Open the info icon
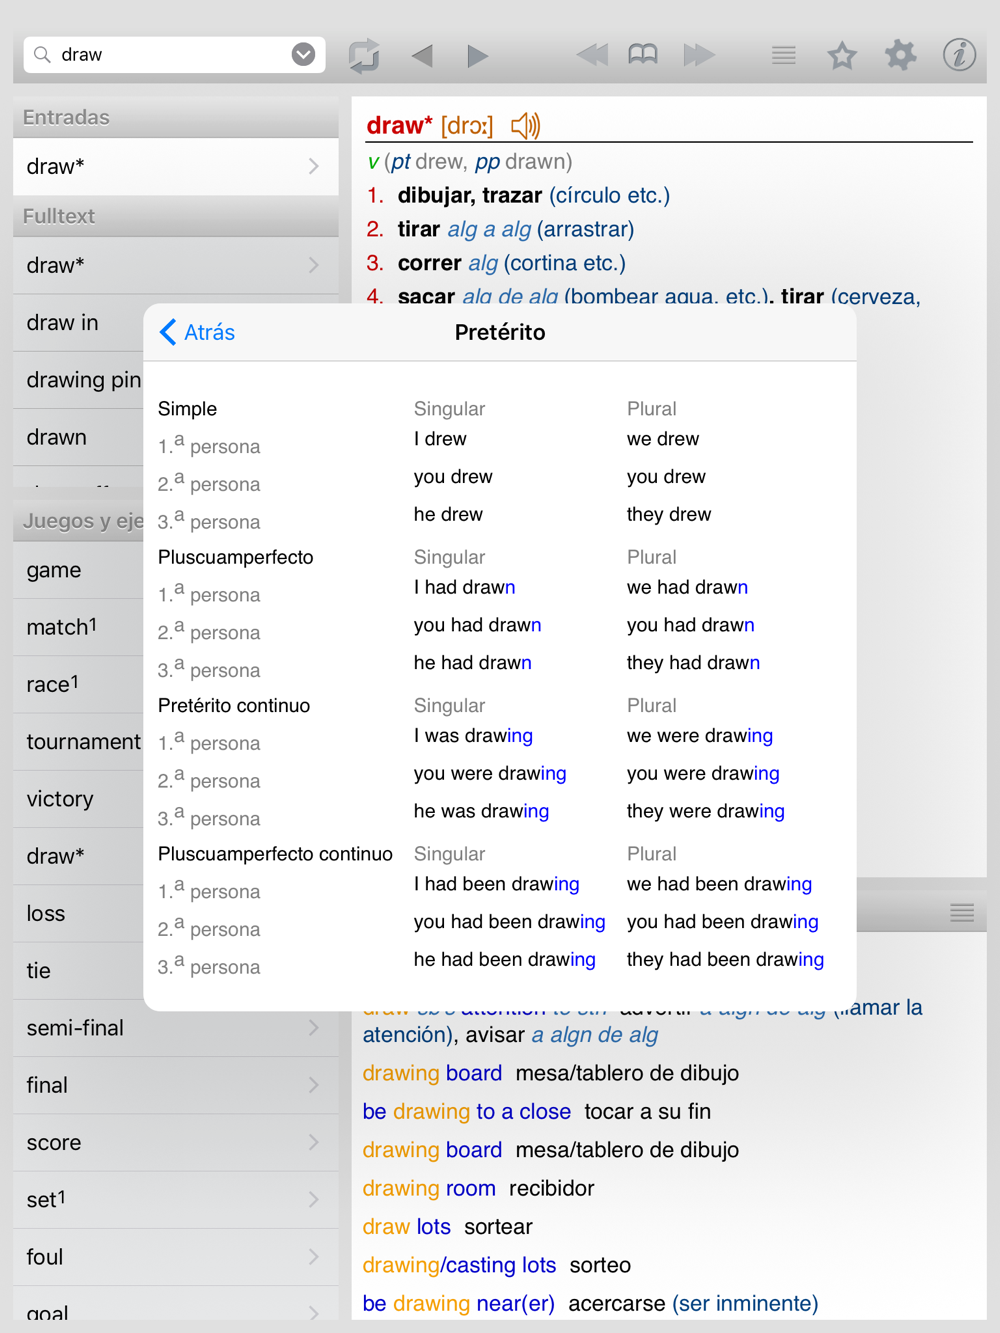This screenshot has width=1000, height=1333. pyautogui.click(x=959, y=55)
